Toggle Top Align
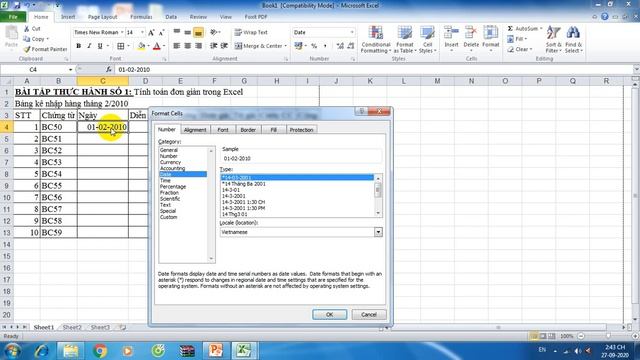Screen dimensions: 640x360 (176, 33)
